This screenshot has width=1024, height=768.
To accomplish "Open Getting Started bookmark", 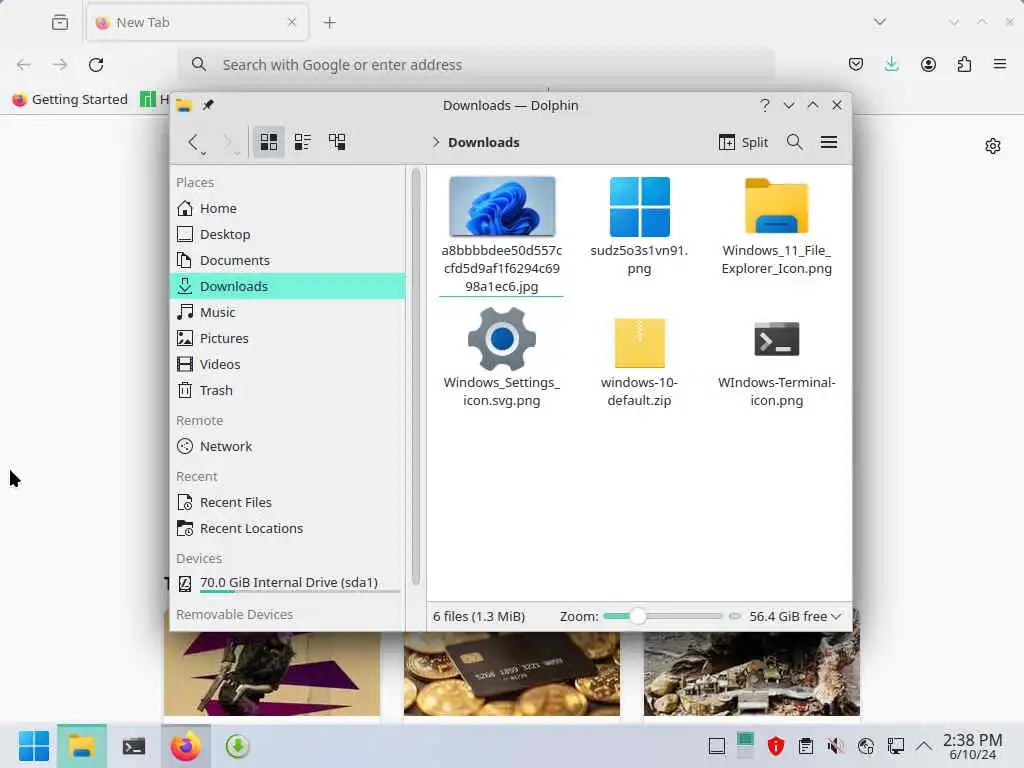I will (x=70, y=99).
